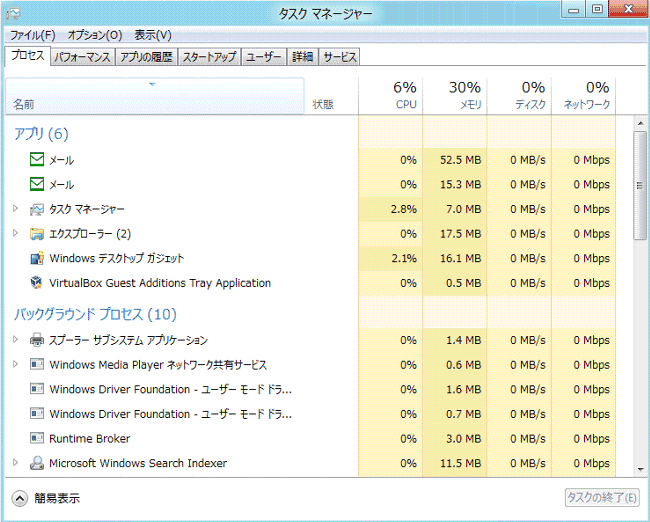Image resolution: width=650 pixels, height=522 pixels.
Task: Click the scrollbar down arrow
Action: click(x=640, y=469)
